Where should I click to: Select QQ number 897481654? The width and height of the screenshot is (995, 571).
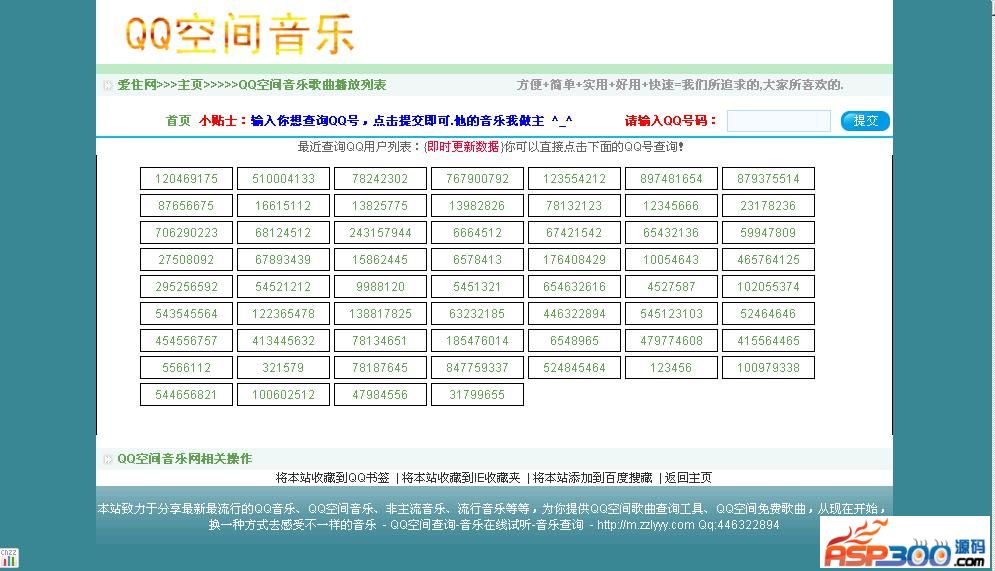[672, 179]
